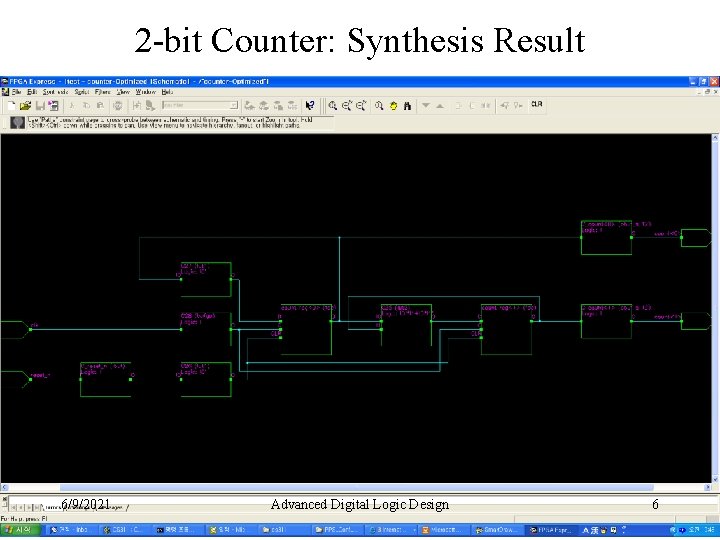This screenshot has height=540, width=720.
Task: Click the third zoom magnifier icon
Action: tap(361, 106)
